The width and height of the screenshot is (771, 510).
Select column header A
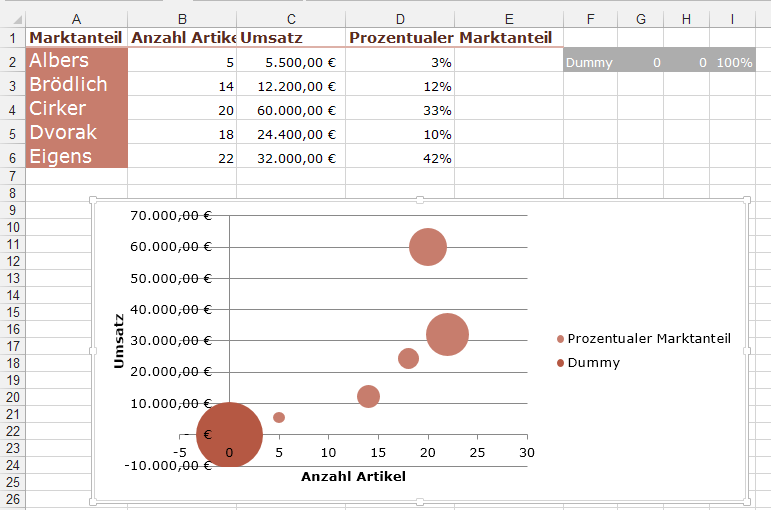click(77, 19)
